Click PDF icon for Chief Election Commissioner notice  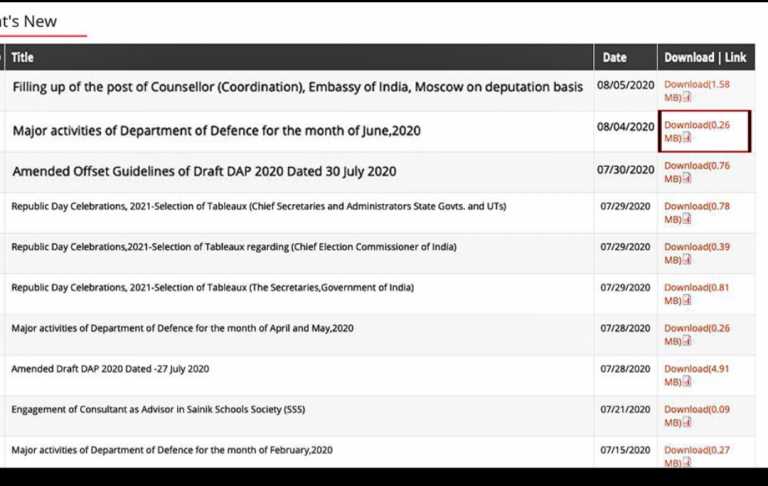[x=687, y=260]
